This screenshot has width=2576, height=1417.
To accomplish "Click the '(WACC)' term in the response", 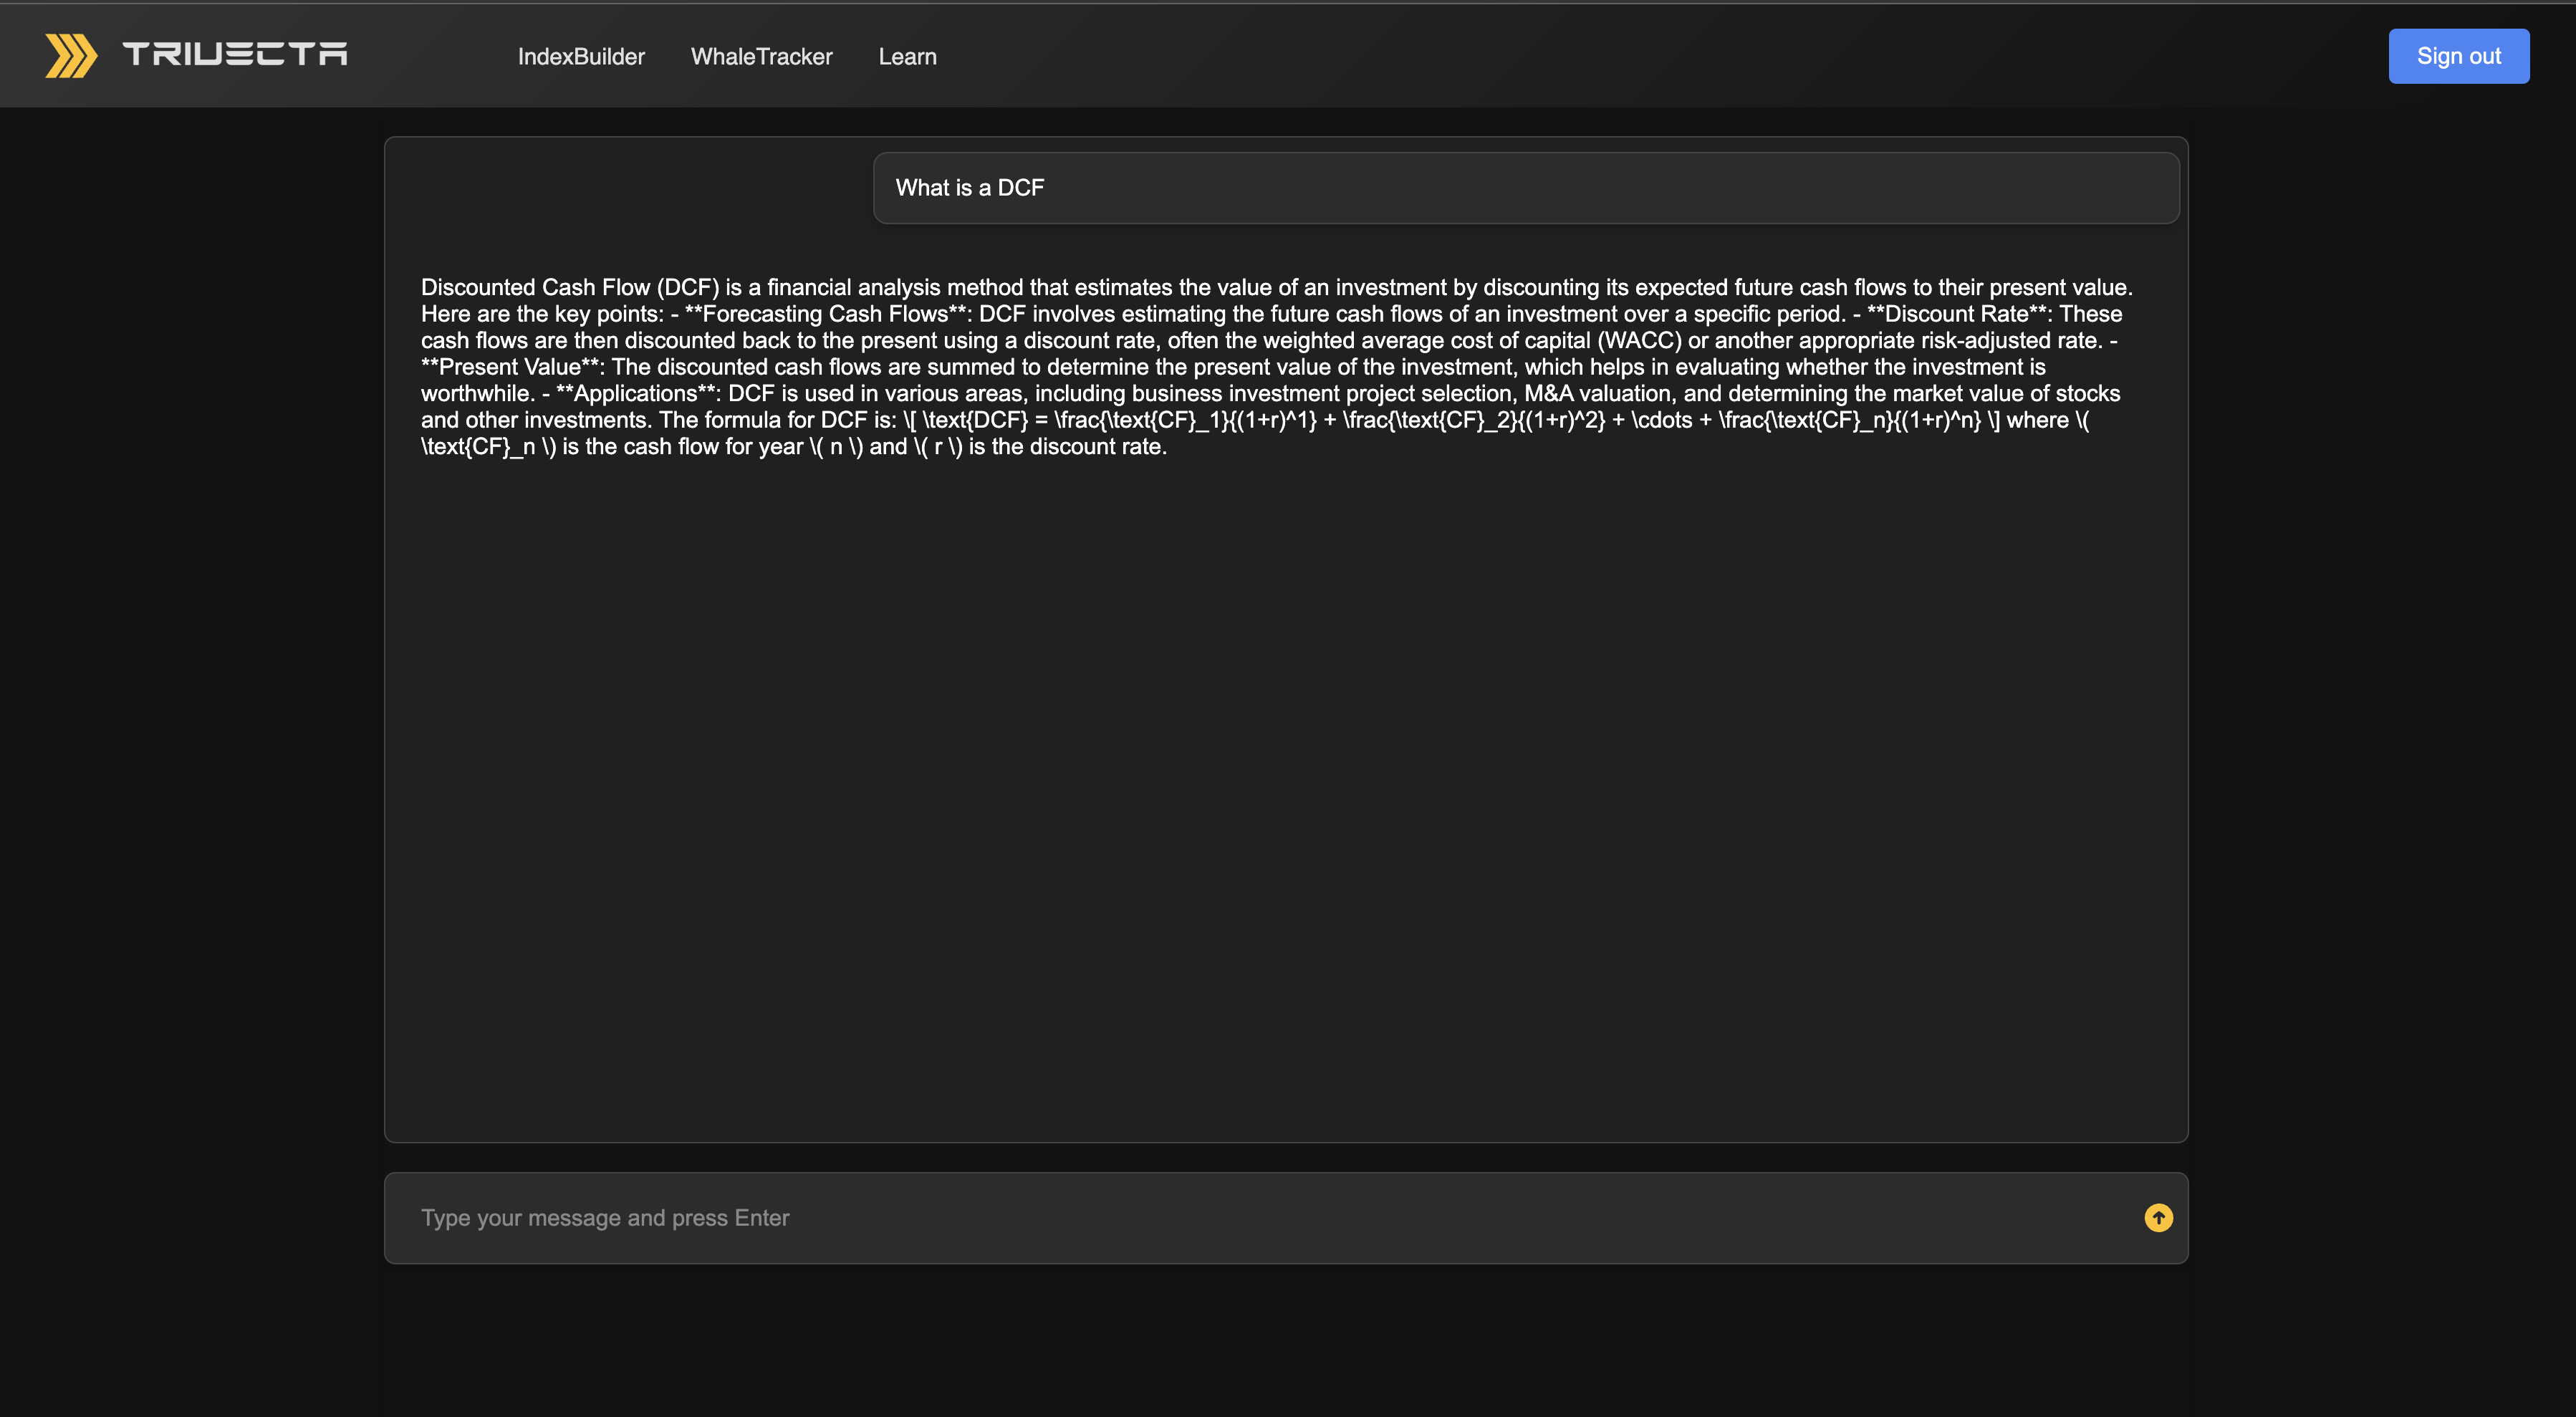I will (1639, 341).
